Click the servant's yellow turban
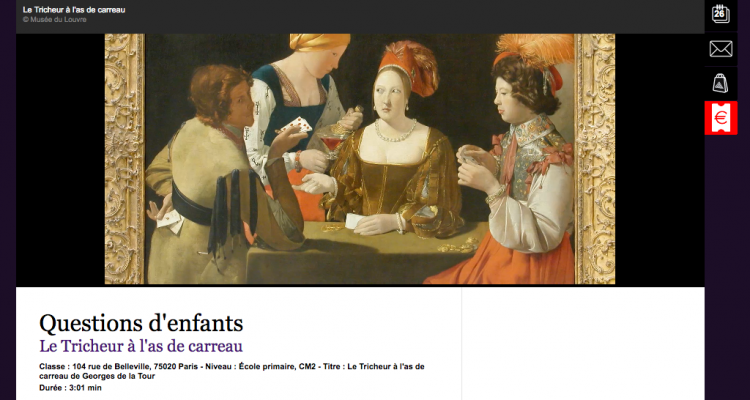This screenshot has width=750, height=400. (x=320, y=42)
